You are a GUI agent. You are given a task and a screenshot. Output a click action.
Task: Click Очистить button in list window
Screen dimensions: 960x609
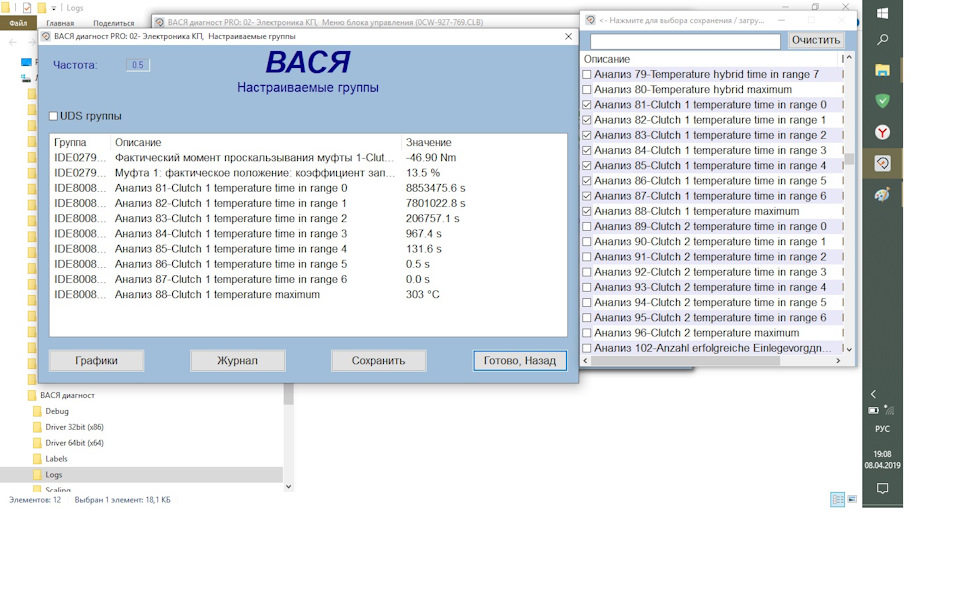(816, 40)
